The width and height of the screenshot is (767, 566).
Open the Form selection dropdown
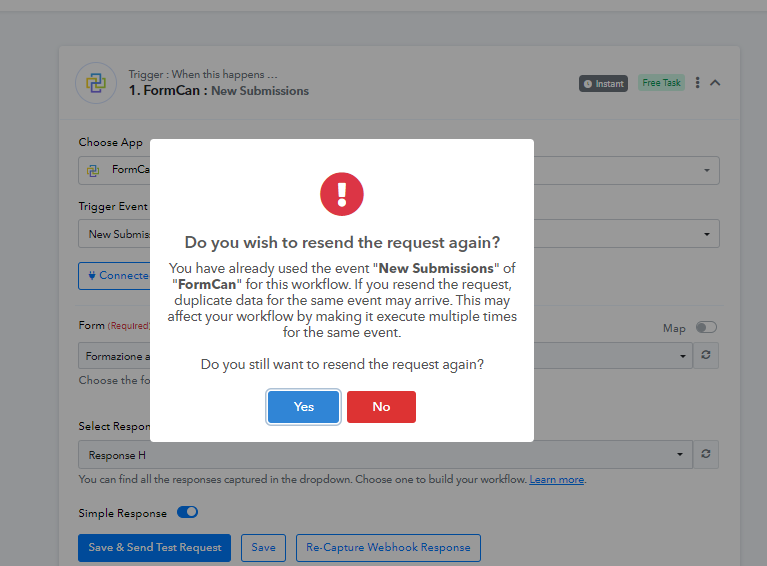click(385, 356)
